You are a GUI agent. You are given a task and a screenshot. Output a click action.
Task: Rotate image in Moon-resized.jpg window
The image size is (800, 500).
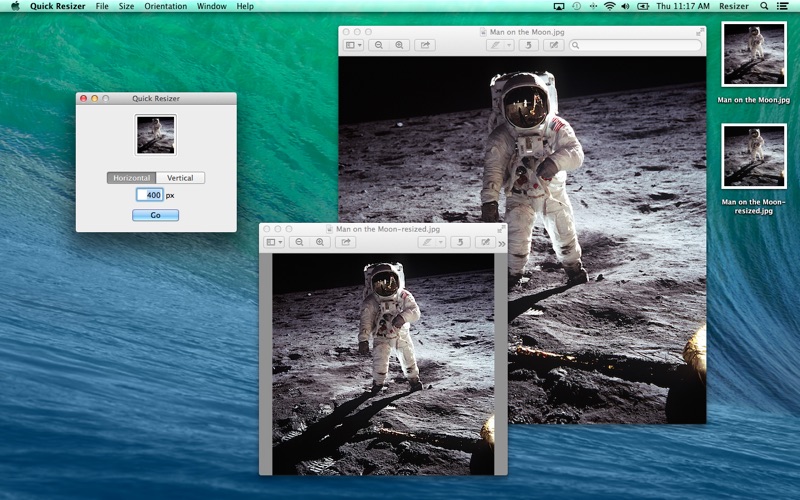click(460, 242)
